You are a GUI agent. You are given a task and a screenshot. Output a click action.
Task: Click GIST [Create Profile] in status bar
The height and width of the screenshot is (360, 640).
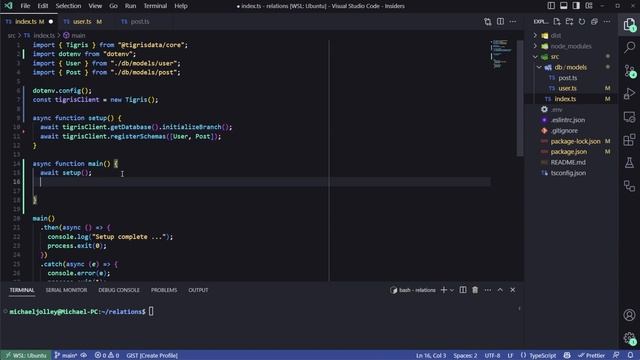point(152,355)
